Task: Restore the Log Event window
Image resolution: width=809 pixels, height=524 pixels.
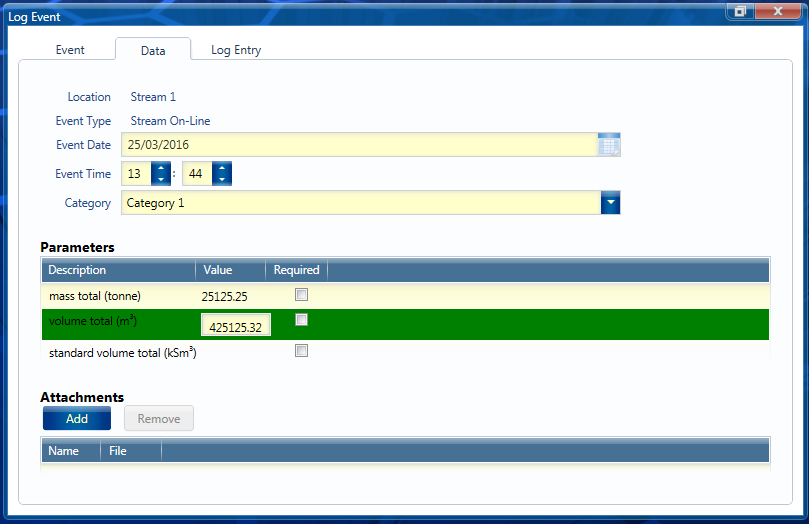Action: click(x=740, y=11)
